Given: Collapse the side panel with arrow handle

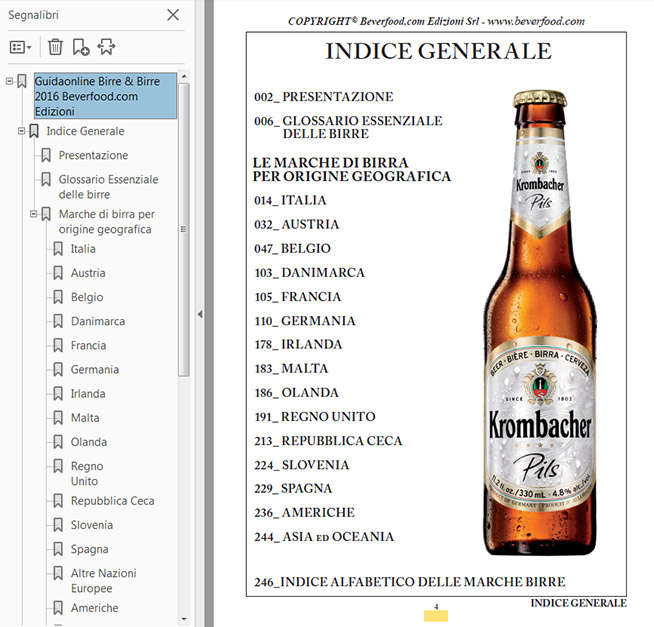Looking at the screenshot, I should 200,314.
